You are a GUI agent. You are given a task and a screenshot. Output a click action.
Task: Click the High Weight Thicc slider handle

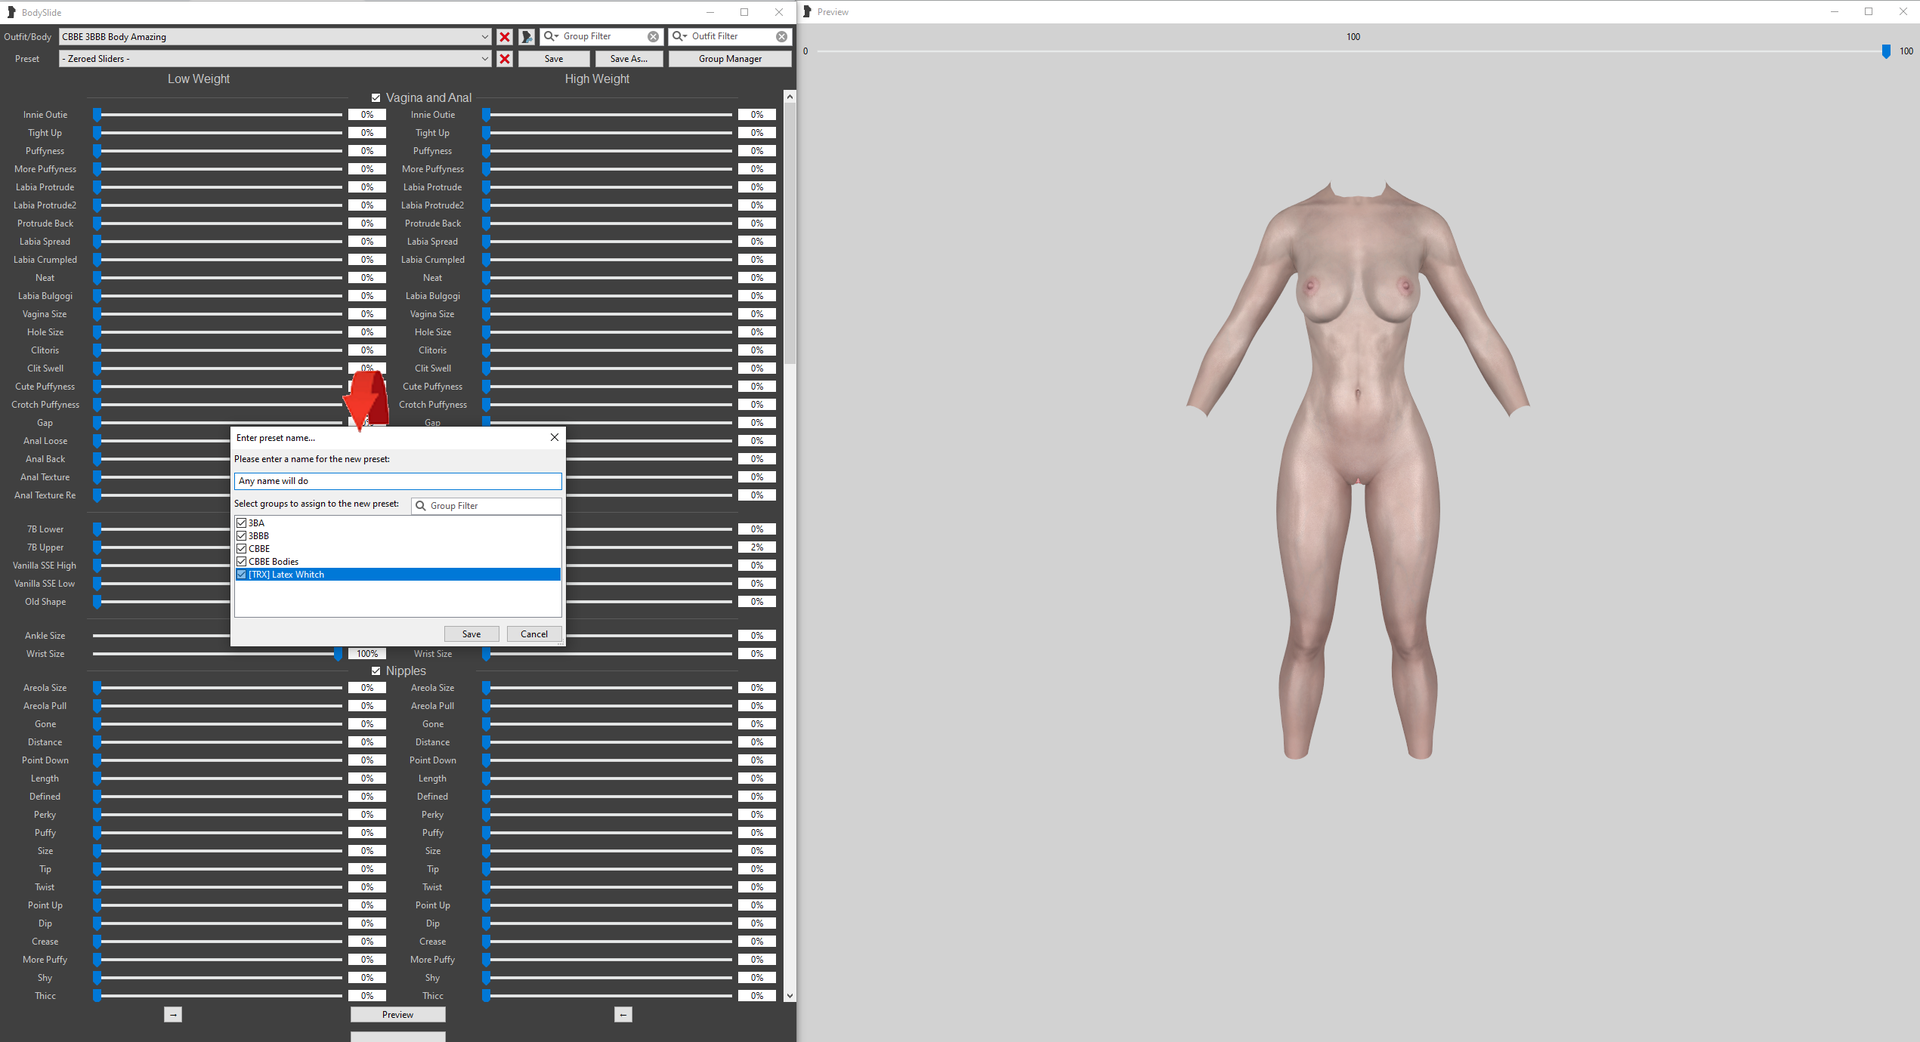click(x=486, y=996)
